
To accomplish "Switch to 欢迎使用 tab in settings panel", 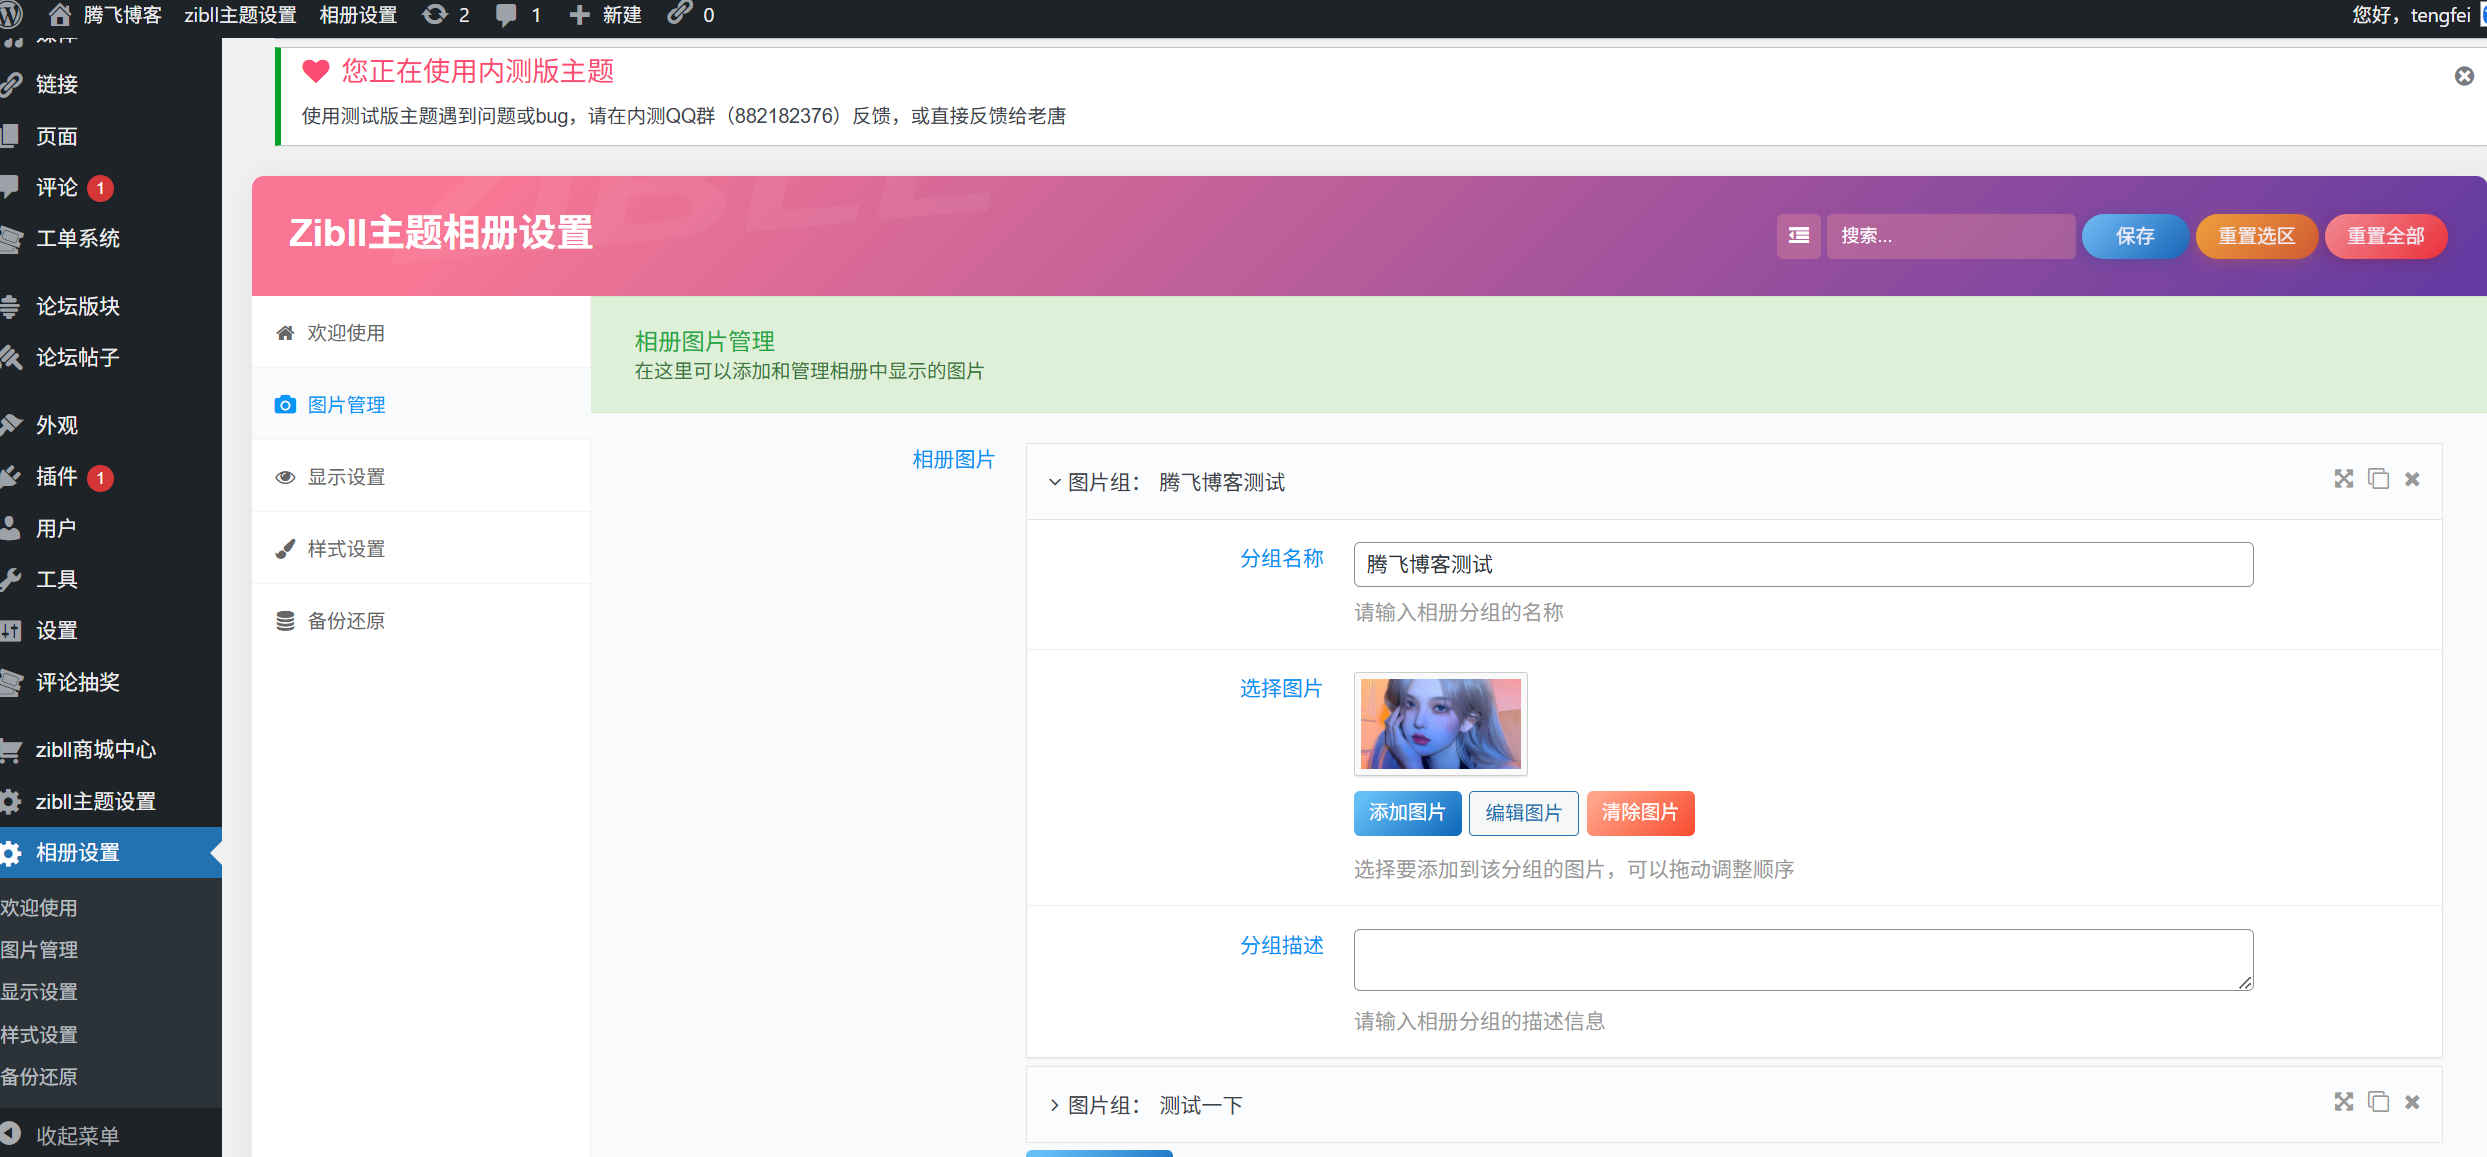I will (344, 332).
